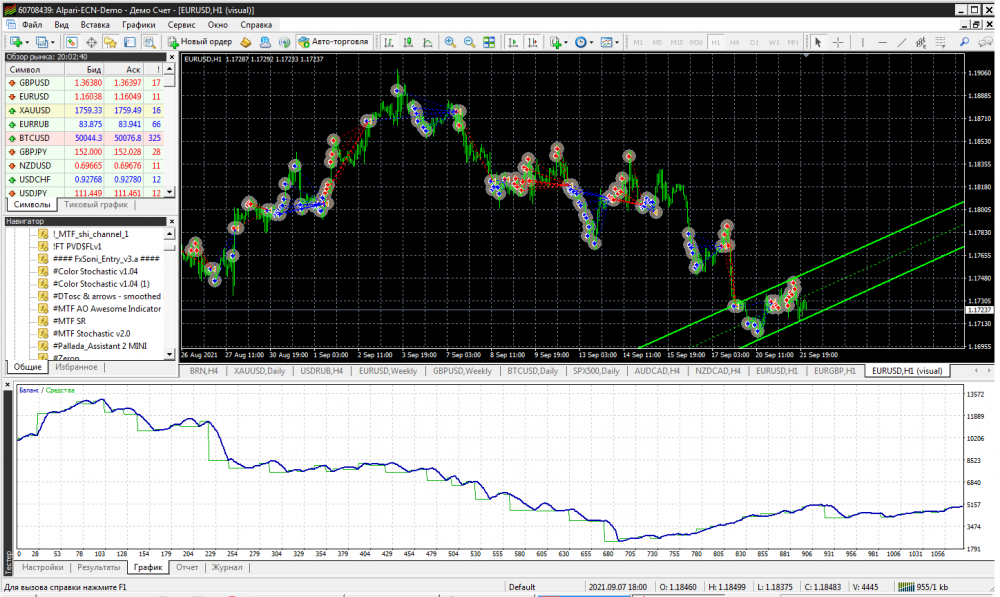Open the Сервис menu

pos(181,25)
